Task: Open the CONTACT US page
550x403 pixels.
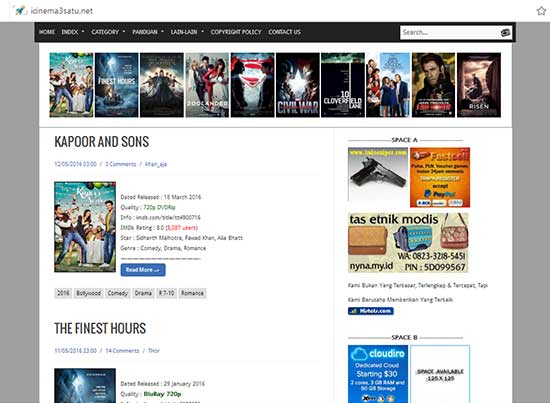Action: pos(284,32)
